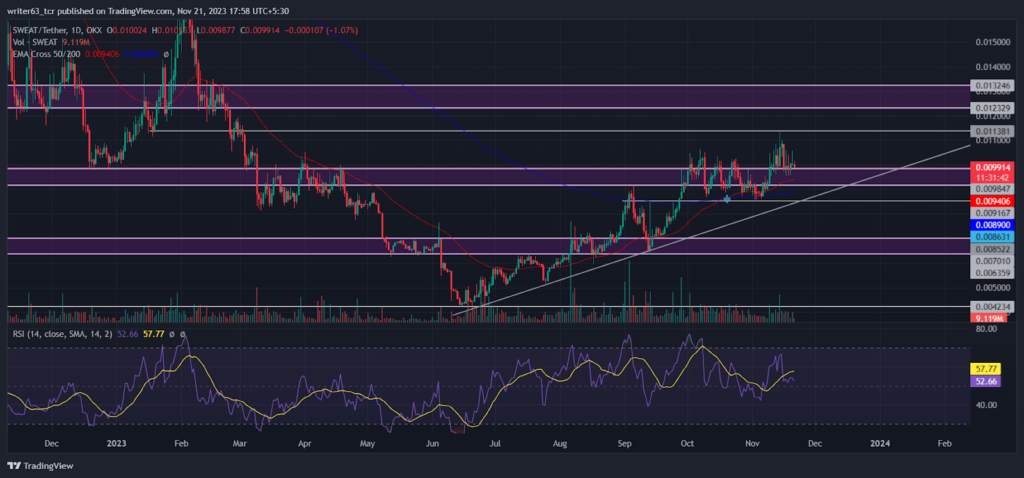The image size is (1024, 478).
Task: Click the 0.009847 price label
Action: pos(992,188)
